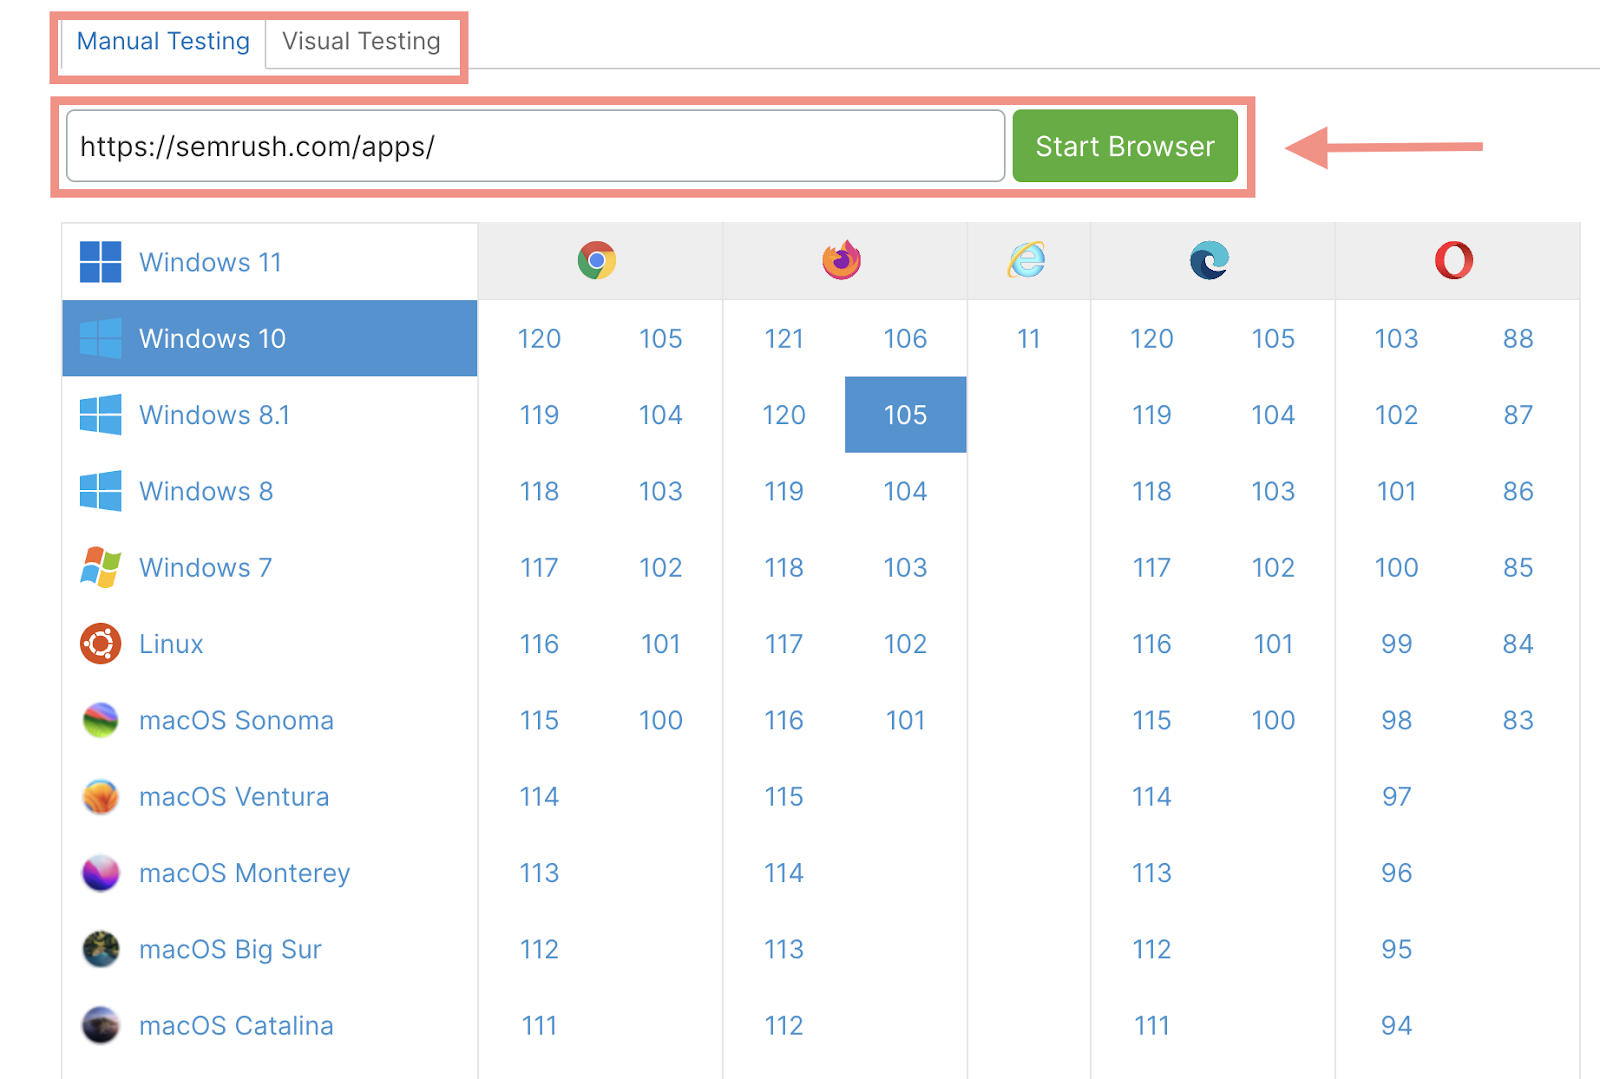Screen dimensions: 1600x1079
Task: Click the Windows 7 flag icon
Action: [x=101, y=567]
